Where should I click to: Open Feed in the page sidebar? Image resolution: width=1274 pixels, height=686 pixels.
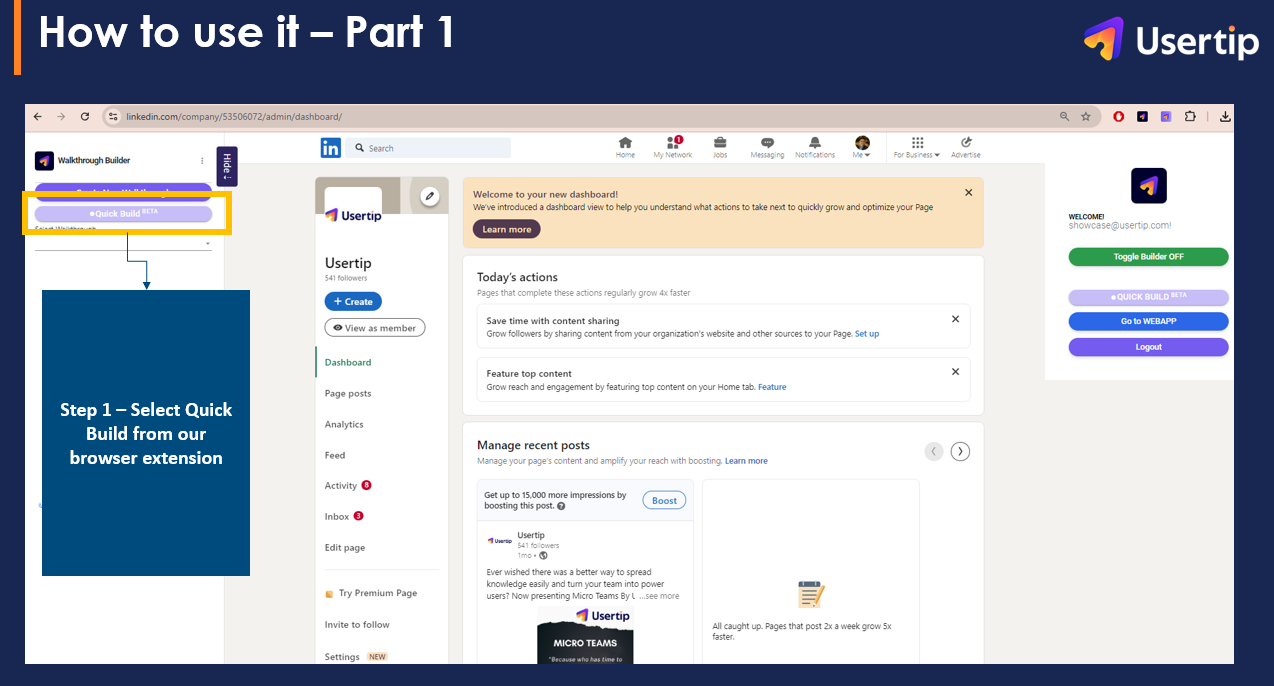335,455
